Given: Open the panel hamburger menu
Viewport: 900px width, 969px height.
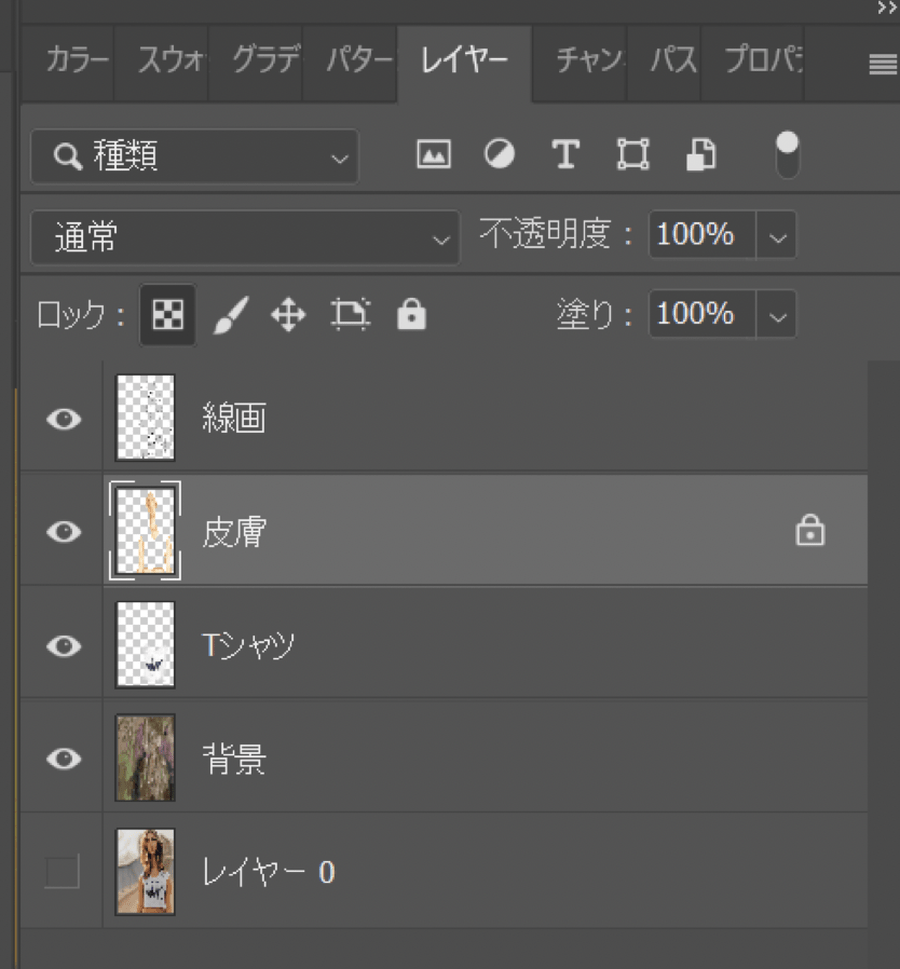Looking at the screenshot, I should click(x=882, y=65).
